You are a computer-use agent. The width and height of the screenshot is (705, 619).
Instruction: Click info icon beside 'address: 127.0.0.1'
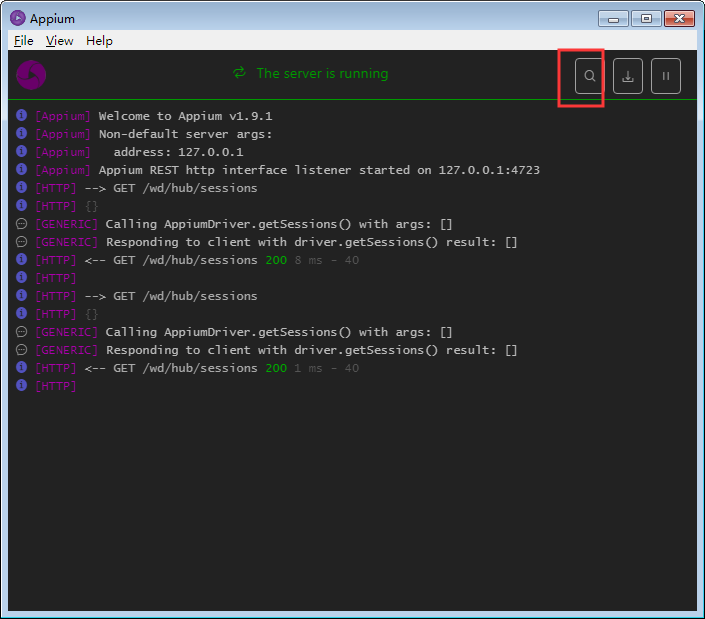tap(21, 151)
